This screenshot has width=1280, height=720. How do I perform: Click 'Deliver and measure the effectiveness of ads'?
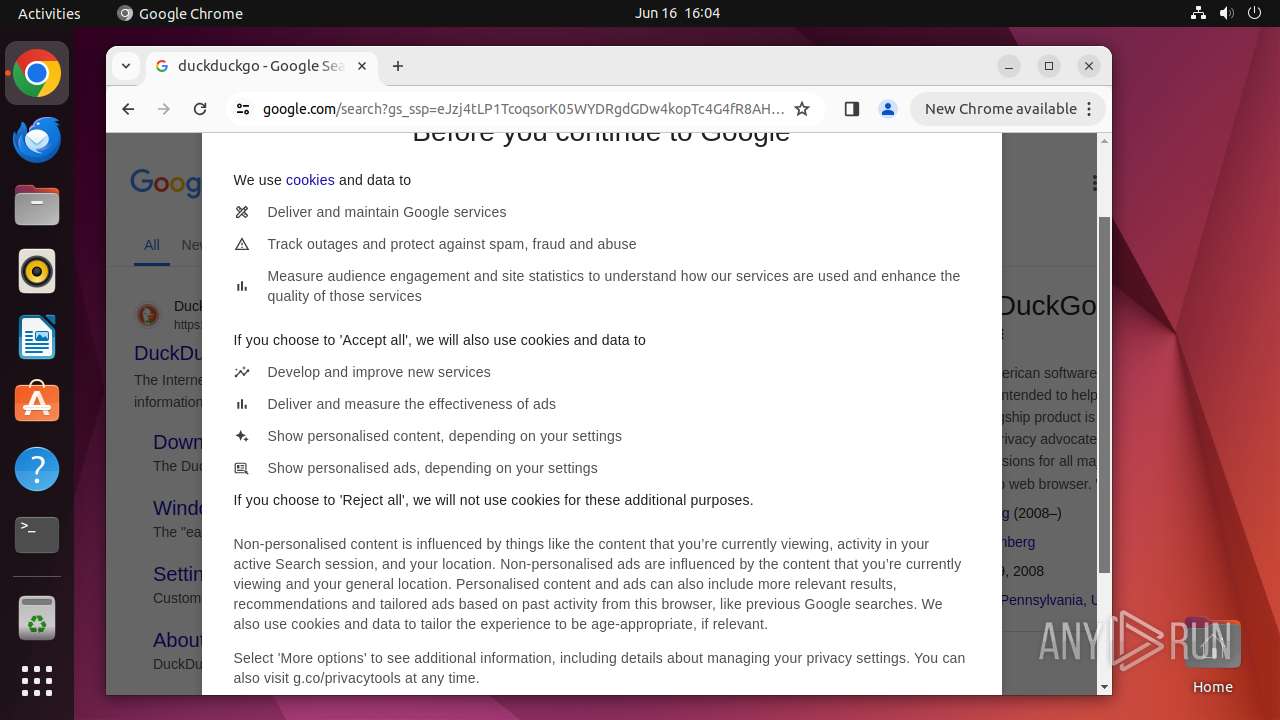point(411,404)
